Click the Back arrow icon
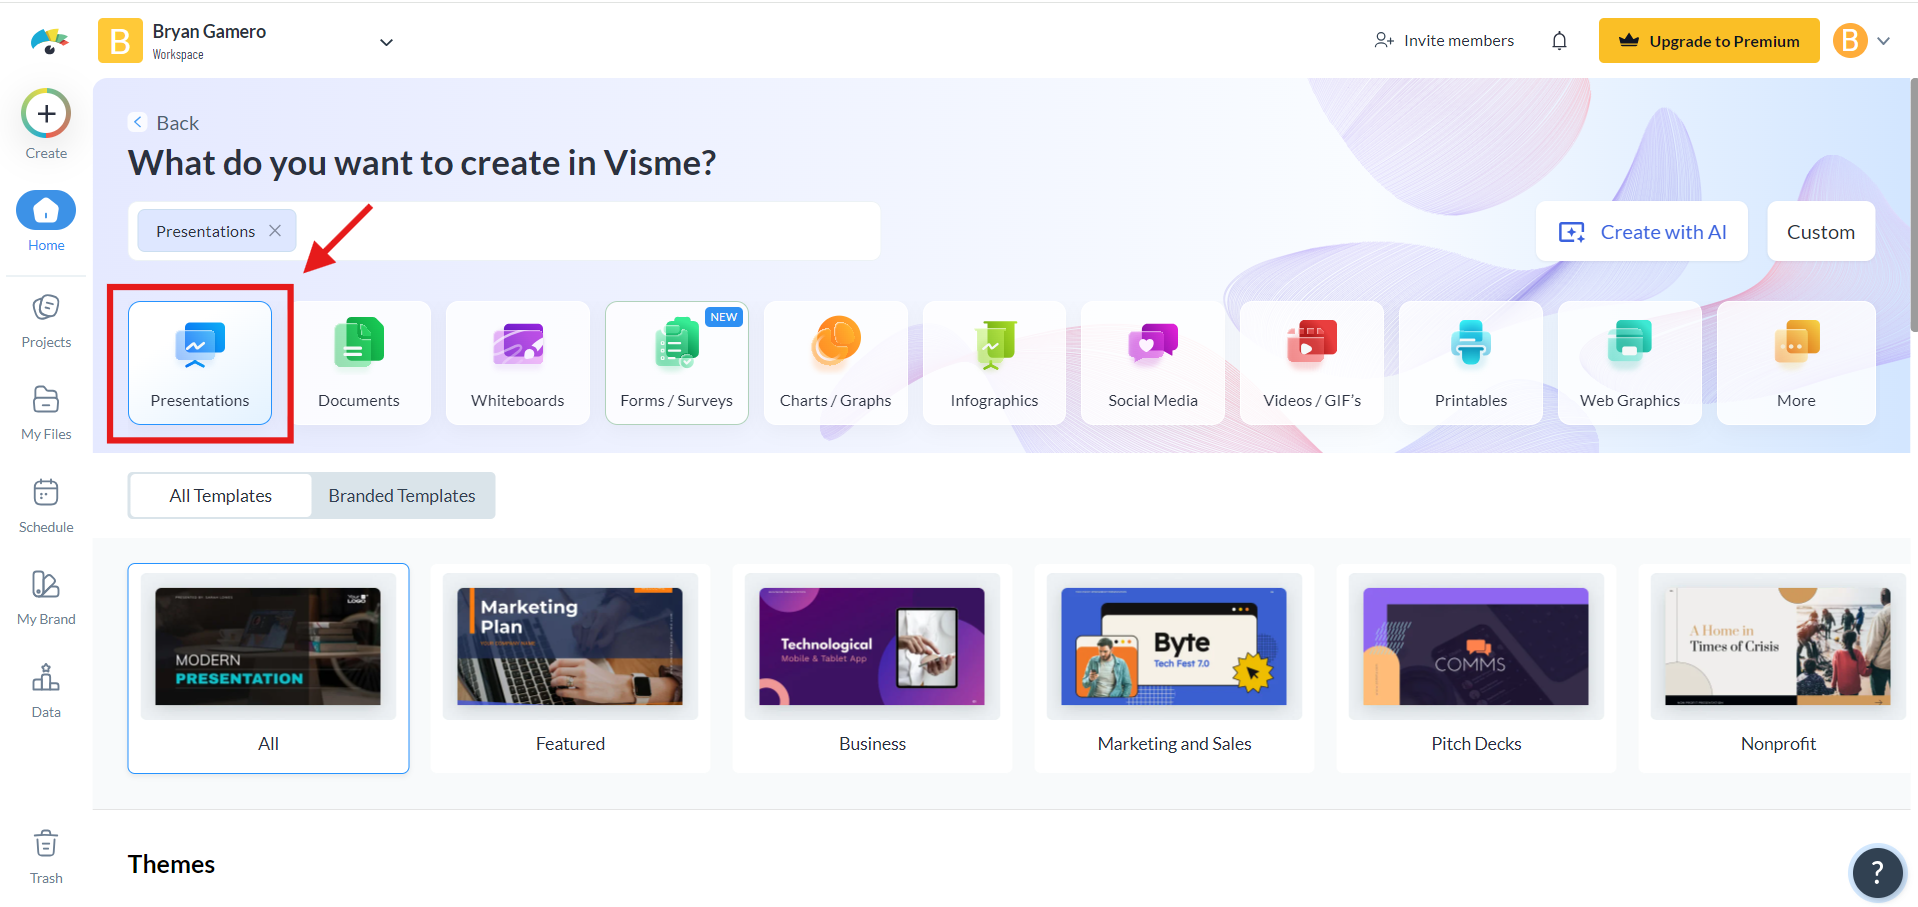 138,122
